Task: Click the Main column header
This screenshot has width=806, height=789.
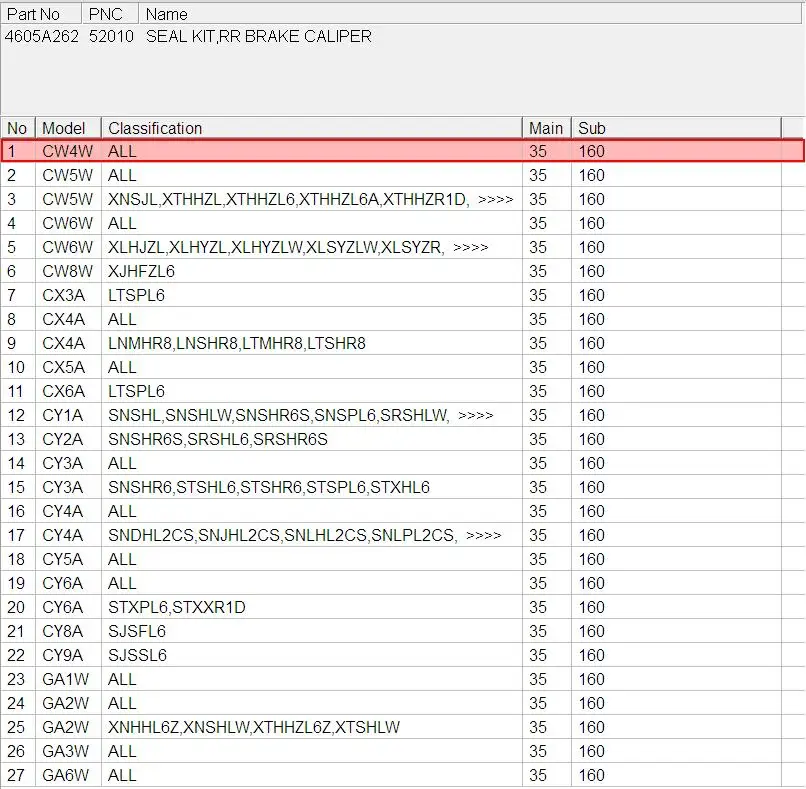Action: point(547,128)
